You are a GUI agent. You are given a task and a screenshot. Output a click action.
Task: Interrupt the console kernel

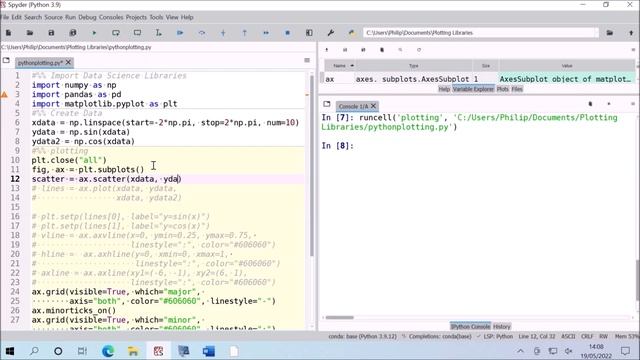[609, 104]
